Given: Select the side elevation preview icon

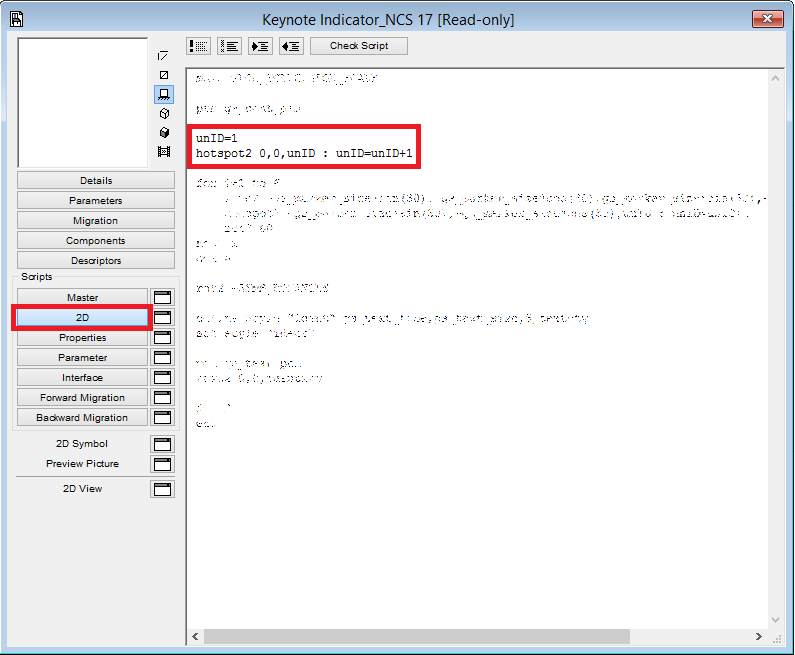Looking at the screenshot, I should pos(164,94).
